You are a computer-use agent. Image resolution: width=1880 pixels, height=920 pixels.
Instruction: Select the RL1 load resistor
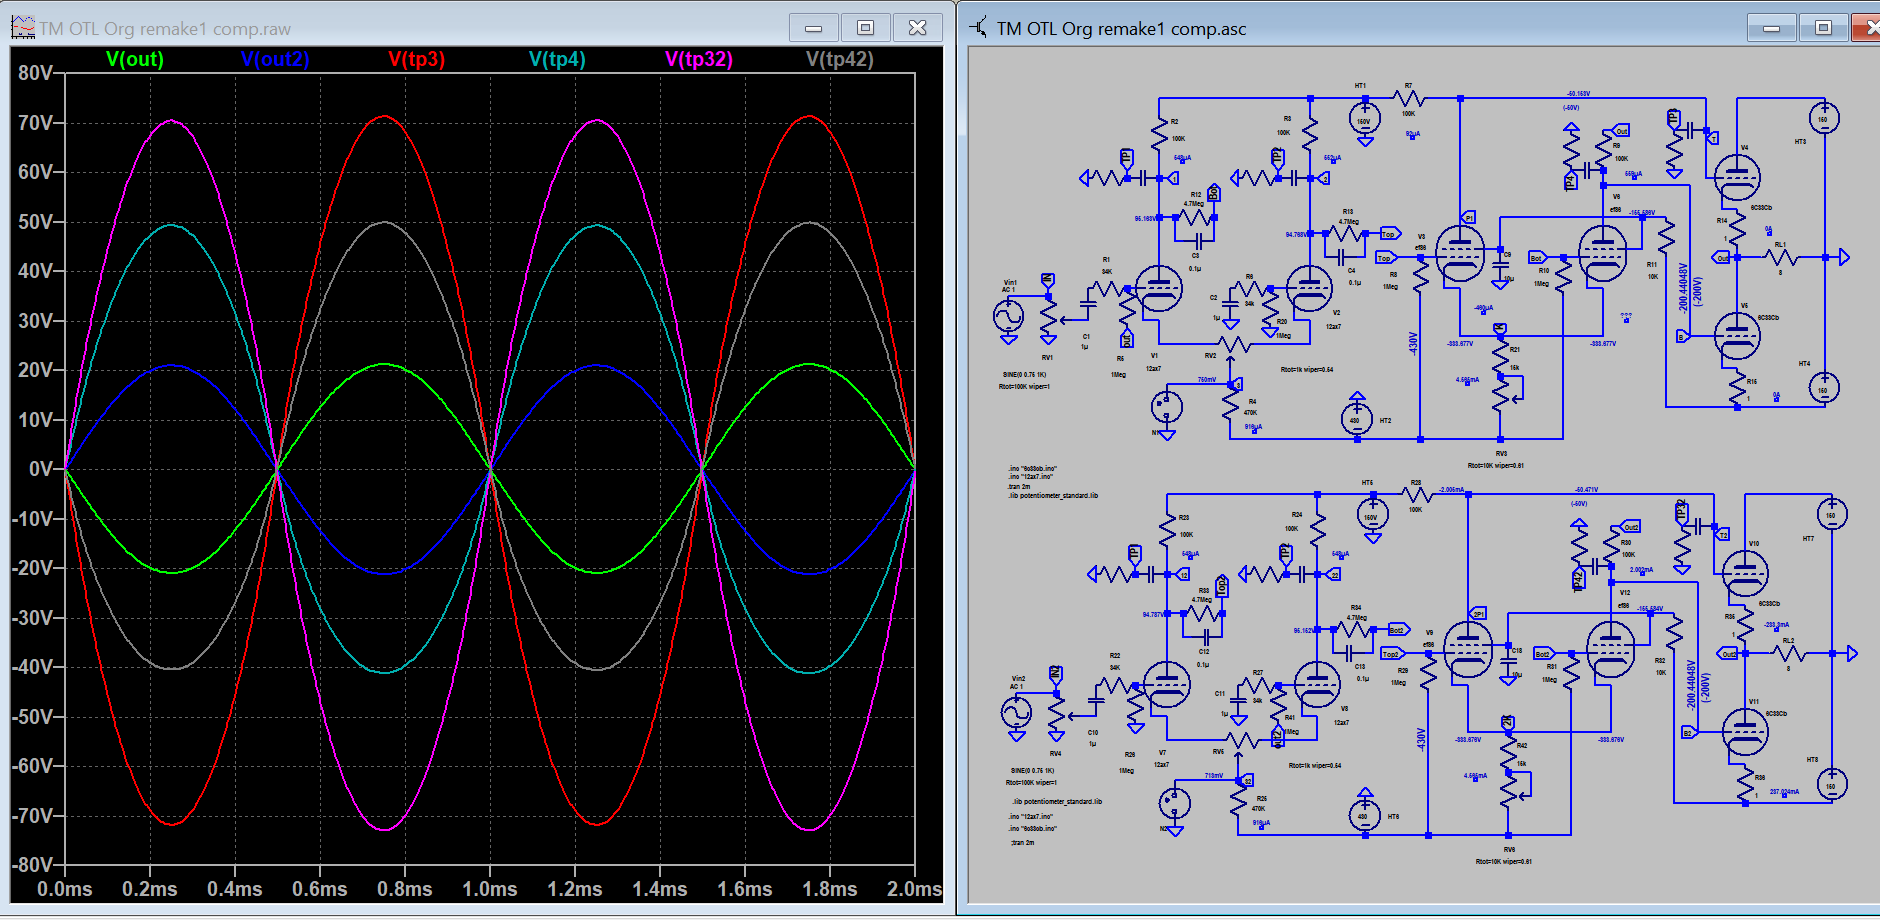[x=1781, y=258]
